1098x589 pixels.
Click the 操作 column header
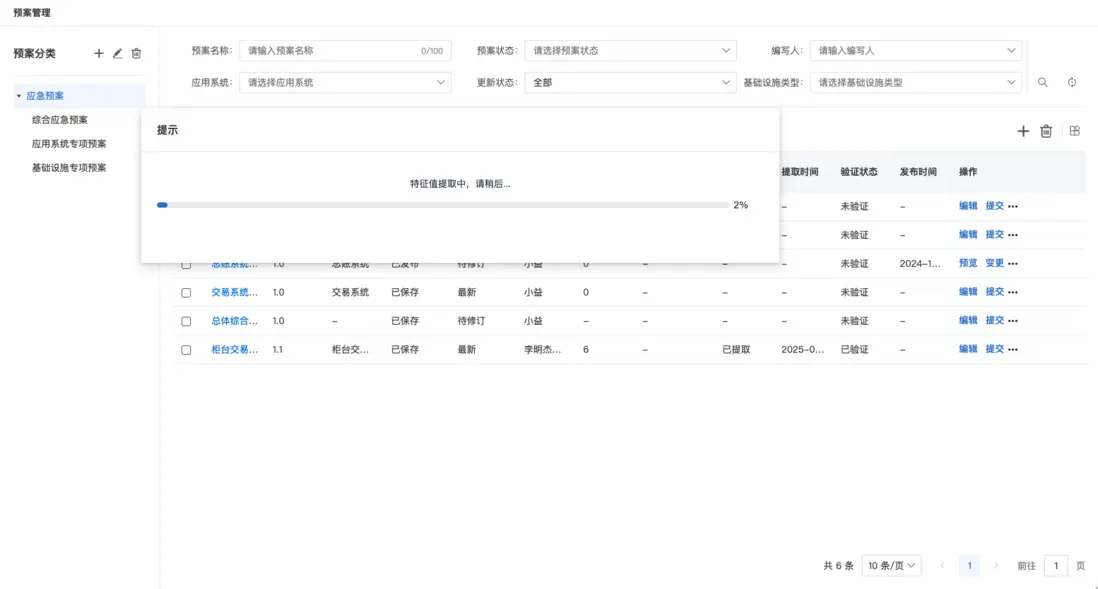pyautogui.click(x=968, y=172)
